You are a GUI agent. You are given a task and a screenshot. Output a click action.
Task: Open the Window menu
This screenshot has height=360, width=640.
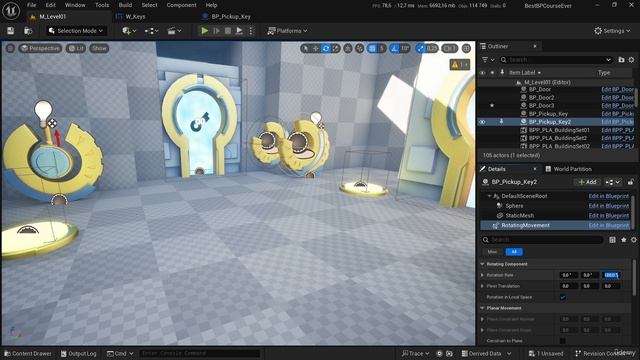click(75, 5)
